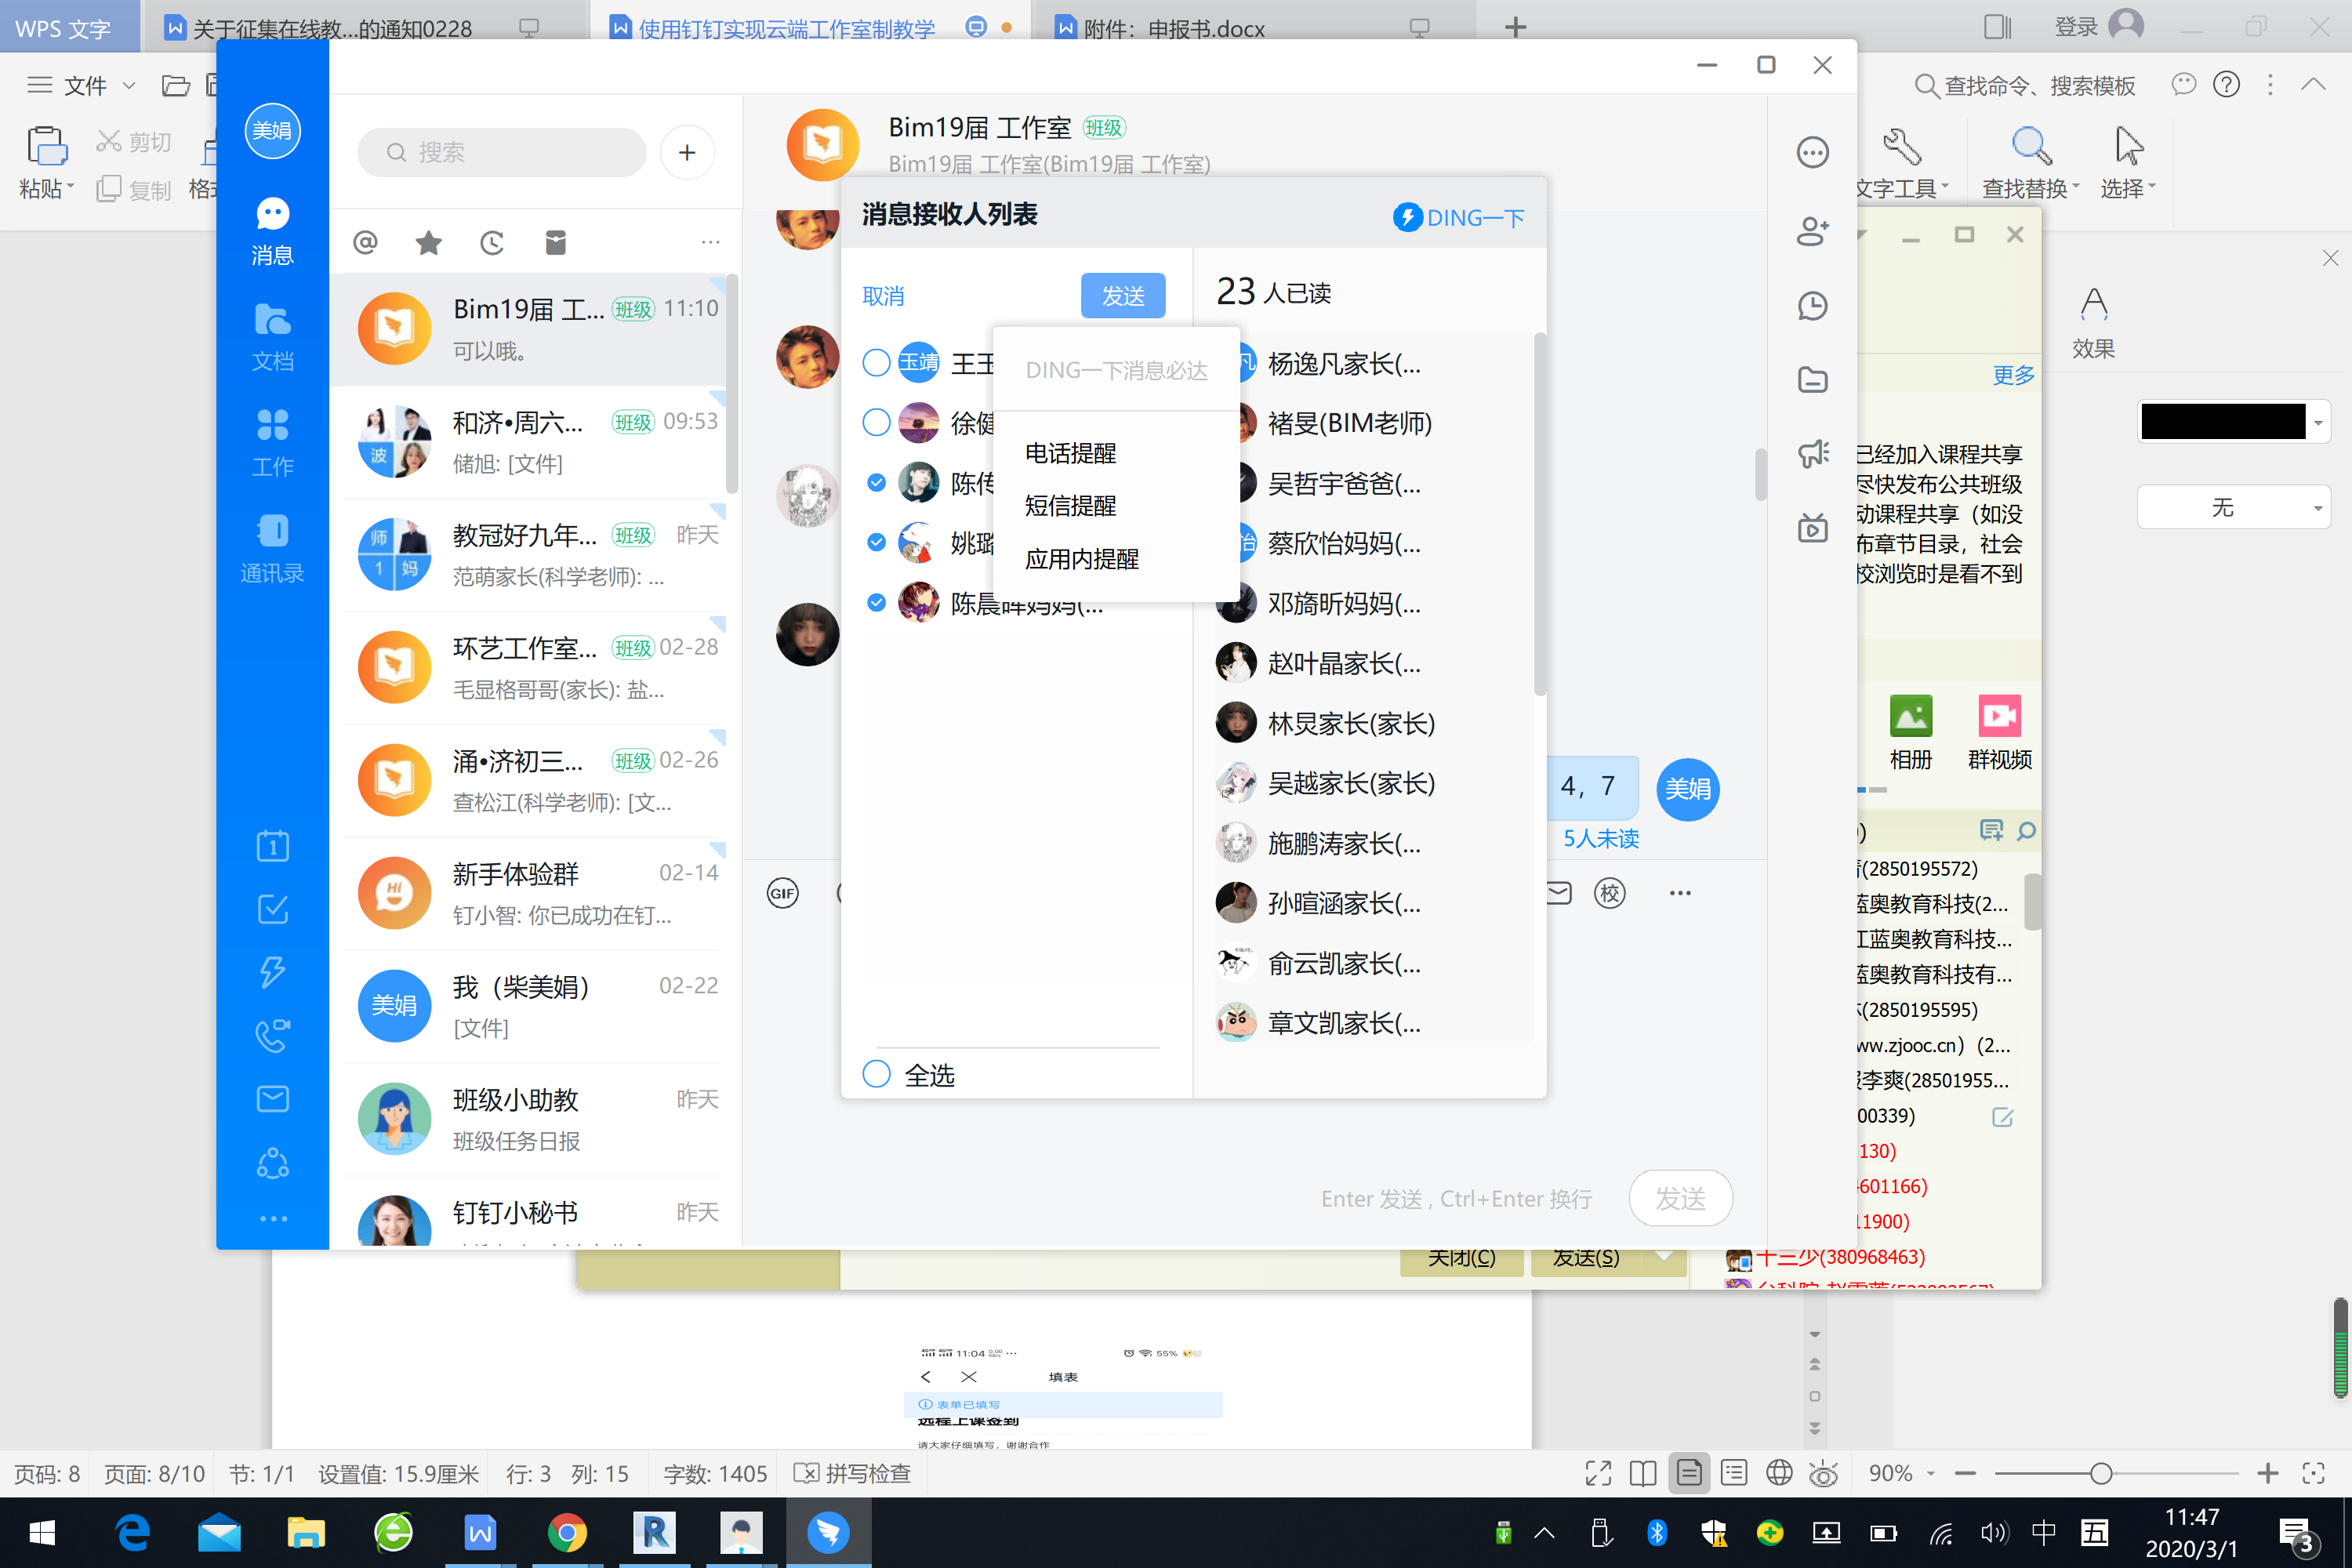Click the 取消 cancel link
The height and width of the screenshot is (1568, 2352).
(x=883, y=296)
